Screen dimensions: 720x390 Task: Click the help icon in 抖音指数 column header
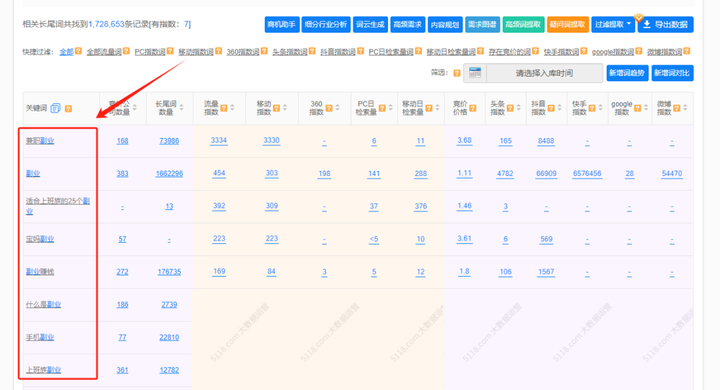(x=551, y=108)
